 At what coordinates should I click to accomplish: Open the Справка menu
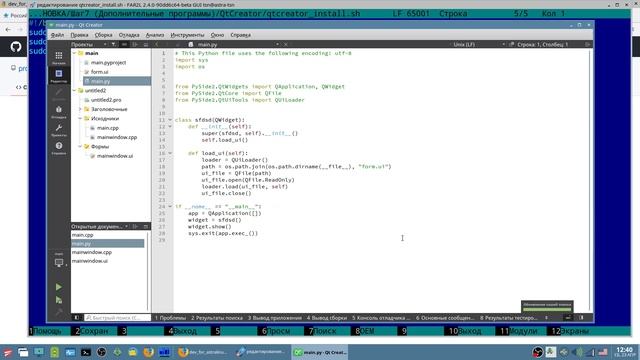tap(240, 35)
